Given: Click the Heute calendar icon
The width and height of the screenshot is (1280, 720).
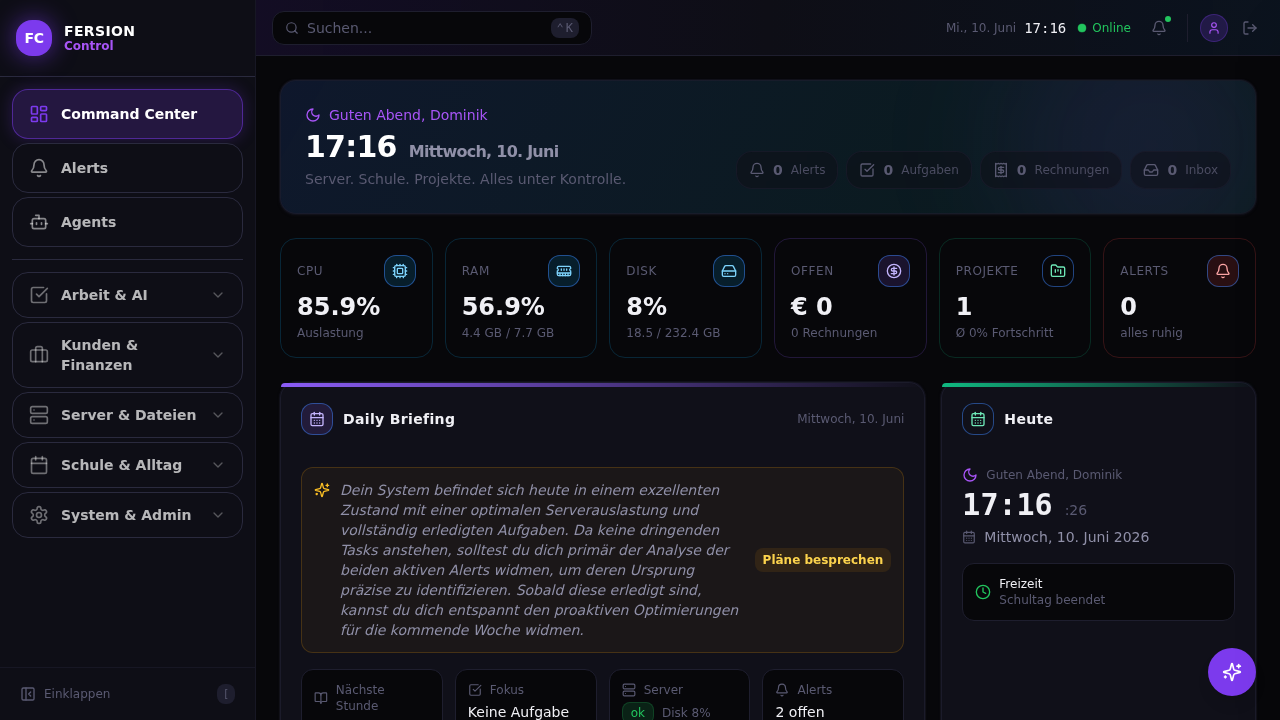Looking at the screenshot, I should (978, 419).
